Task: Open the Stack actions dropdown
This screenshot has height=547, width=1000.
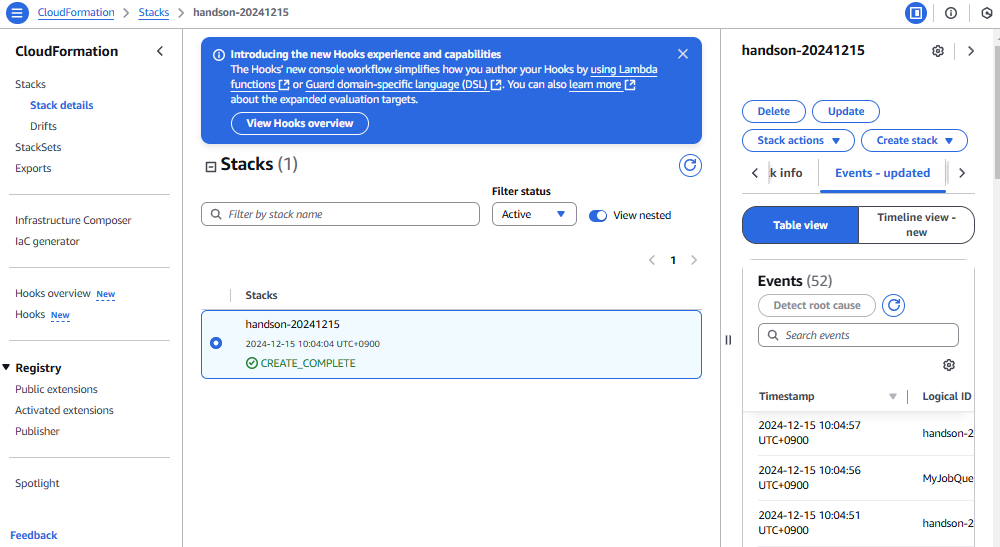Action: click(798, 140)
